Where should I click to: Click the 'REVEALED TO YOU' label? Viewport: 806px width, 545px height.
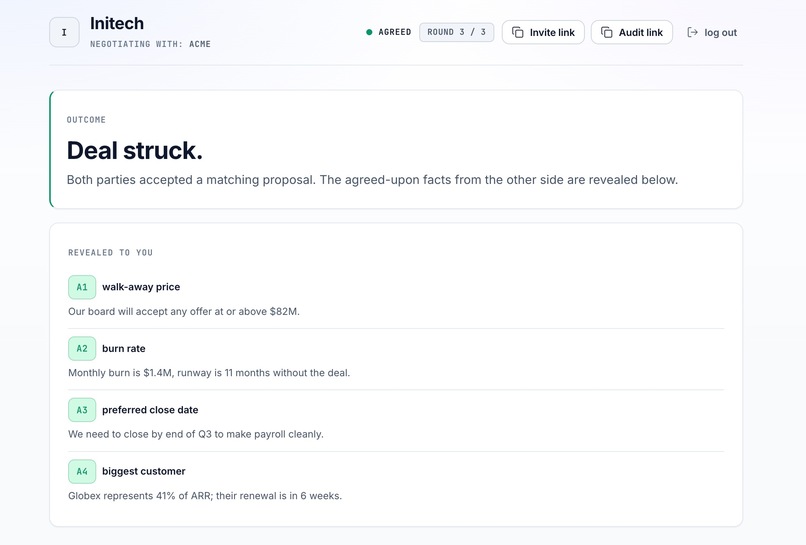[x=111, y=252]
